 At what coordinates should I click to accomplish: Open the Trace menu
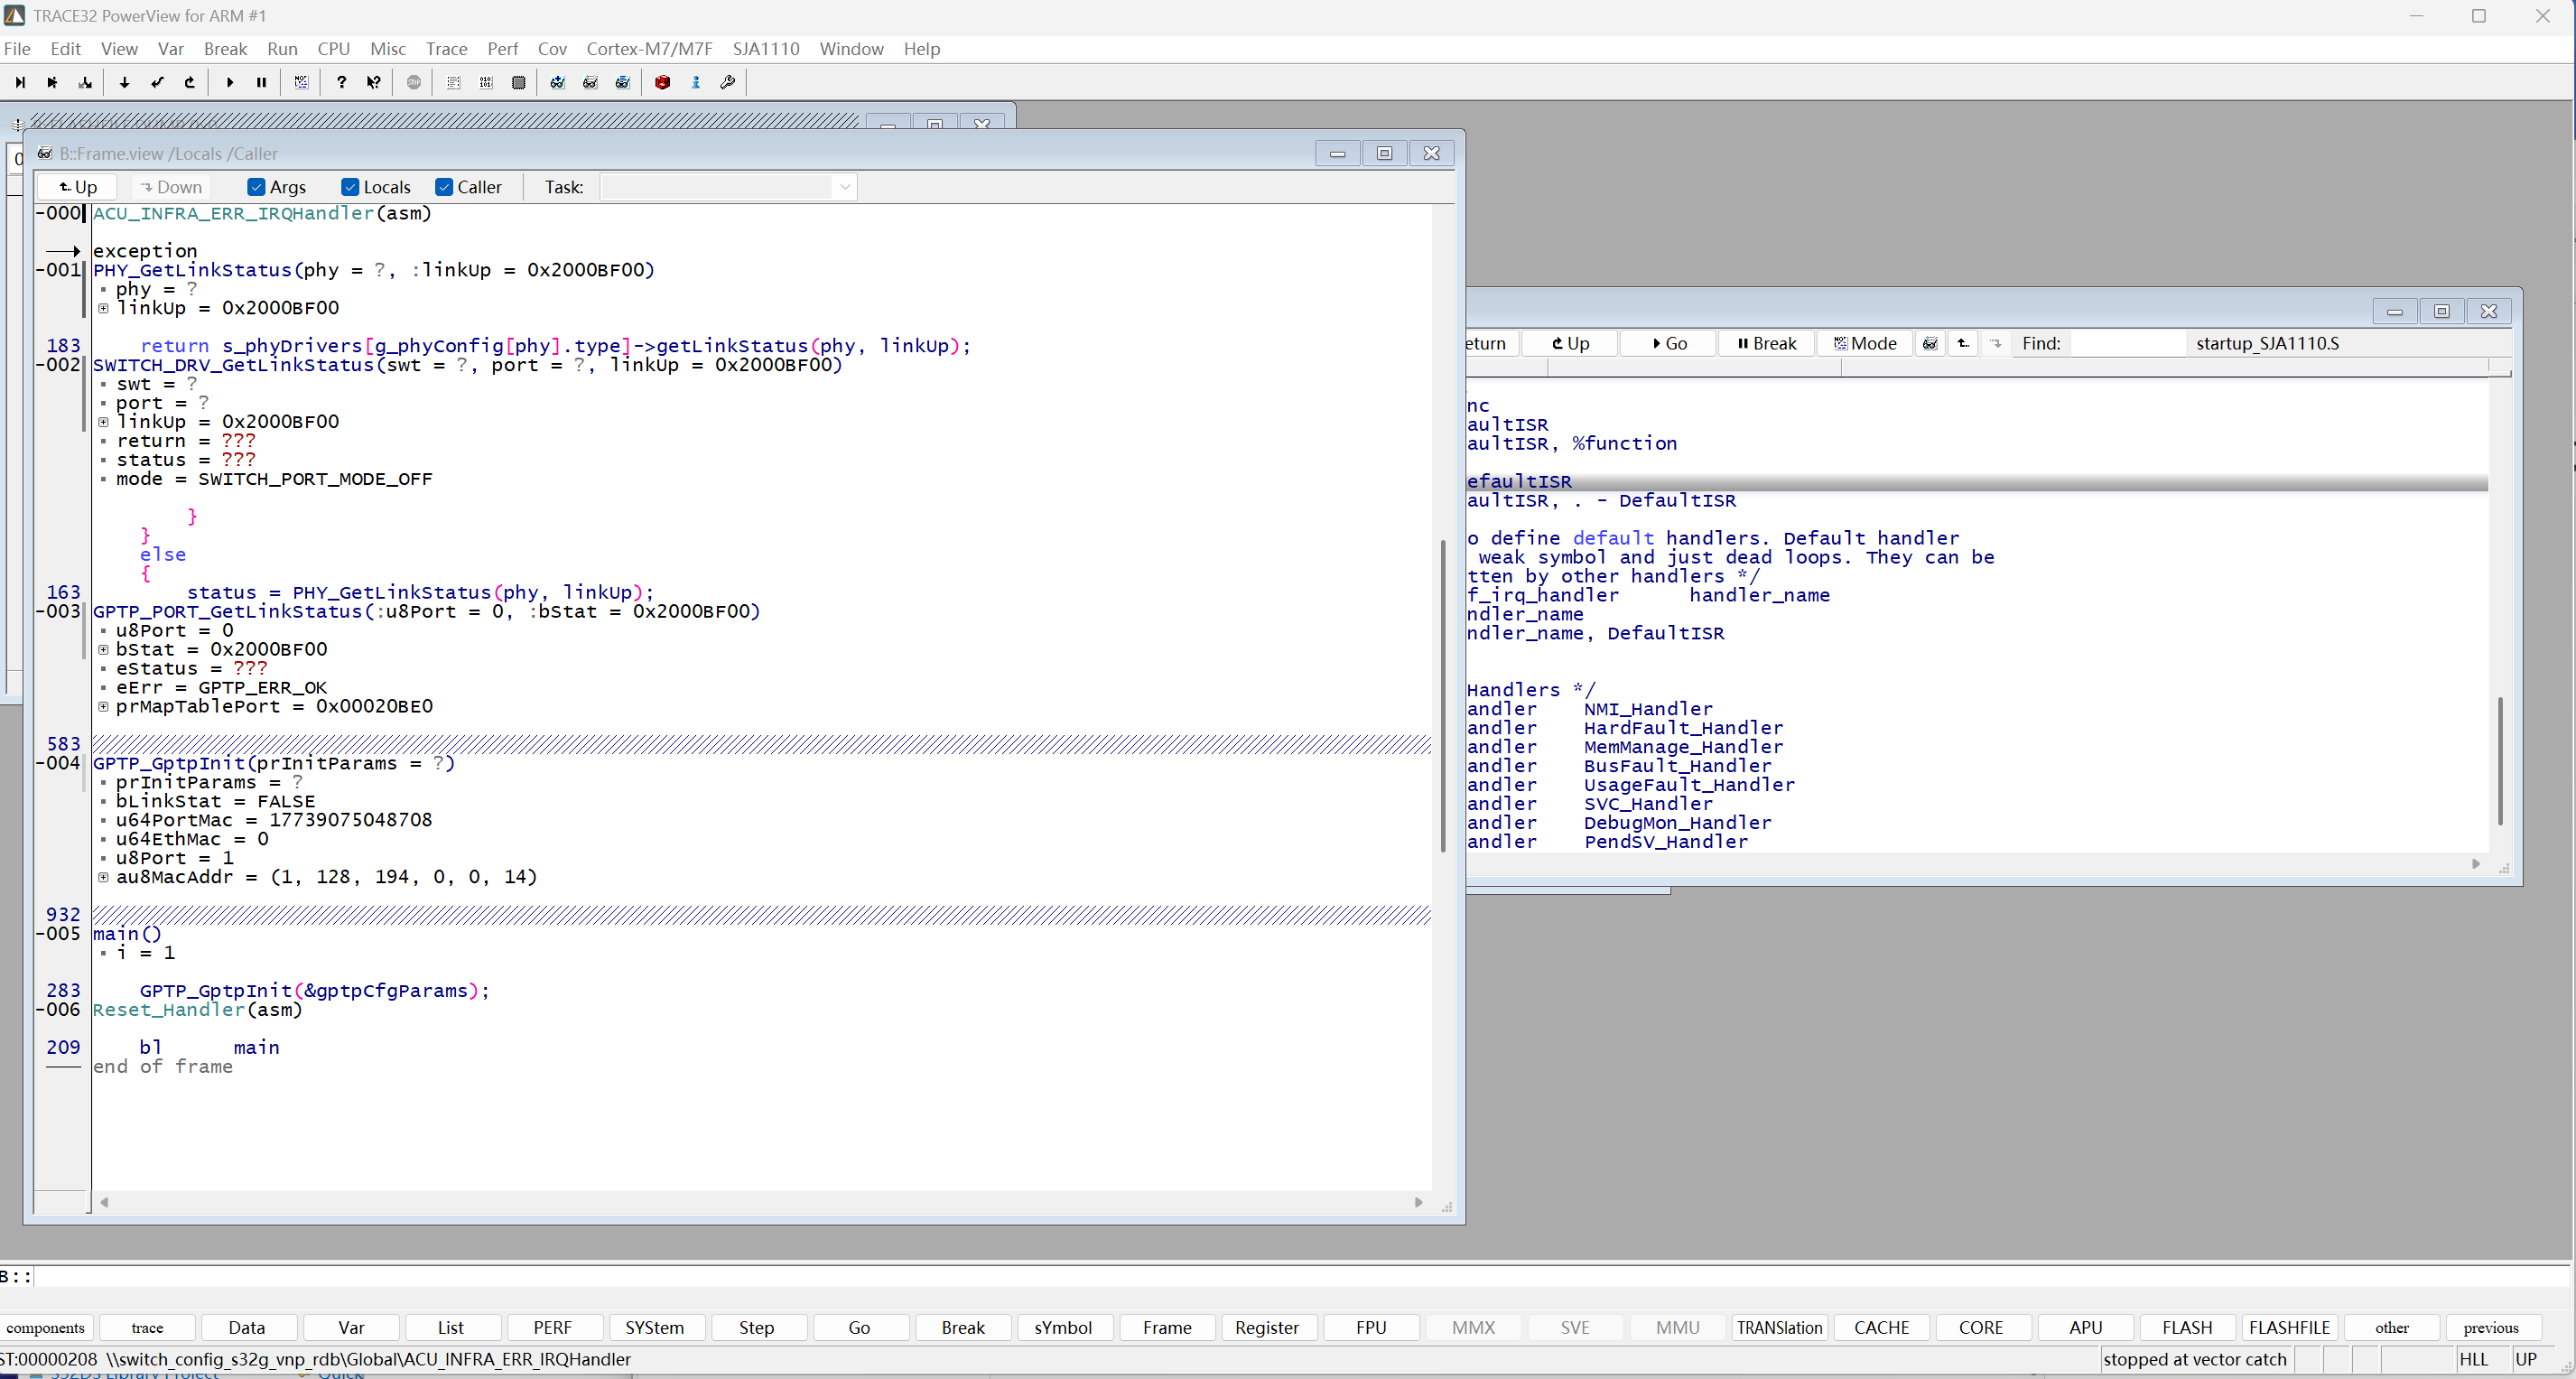click(x=446, y=49)
